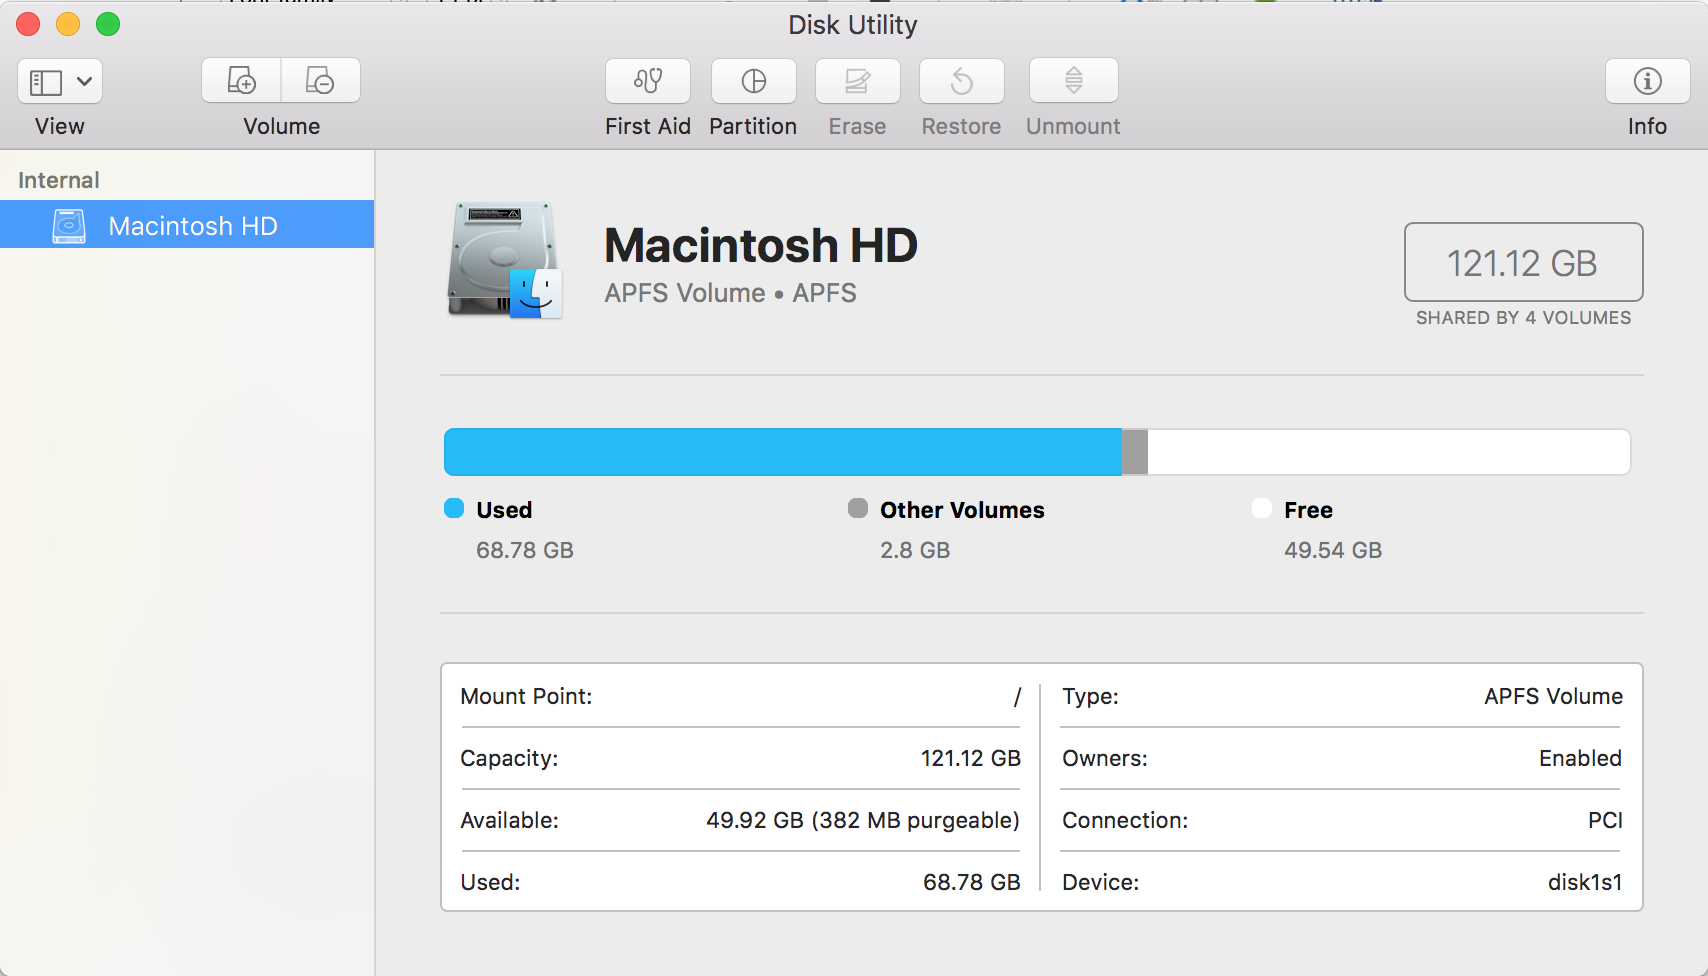Click the "Capacity:" row label

coord(509,758)
